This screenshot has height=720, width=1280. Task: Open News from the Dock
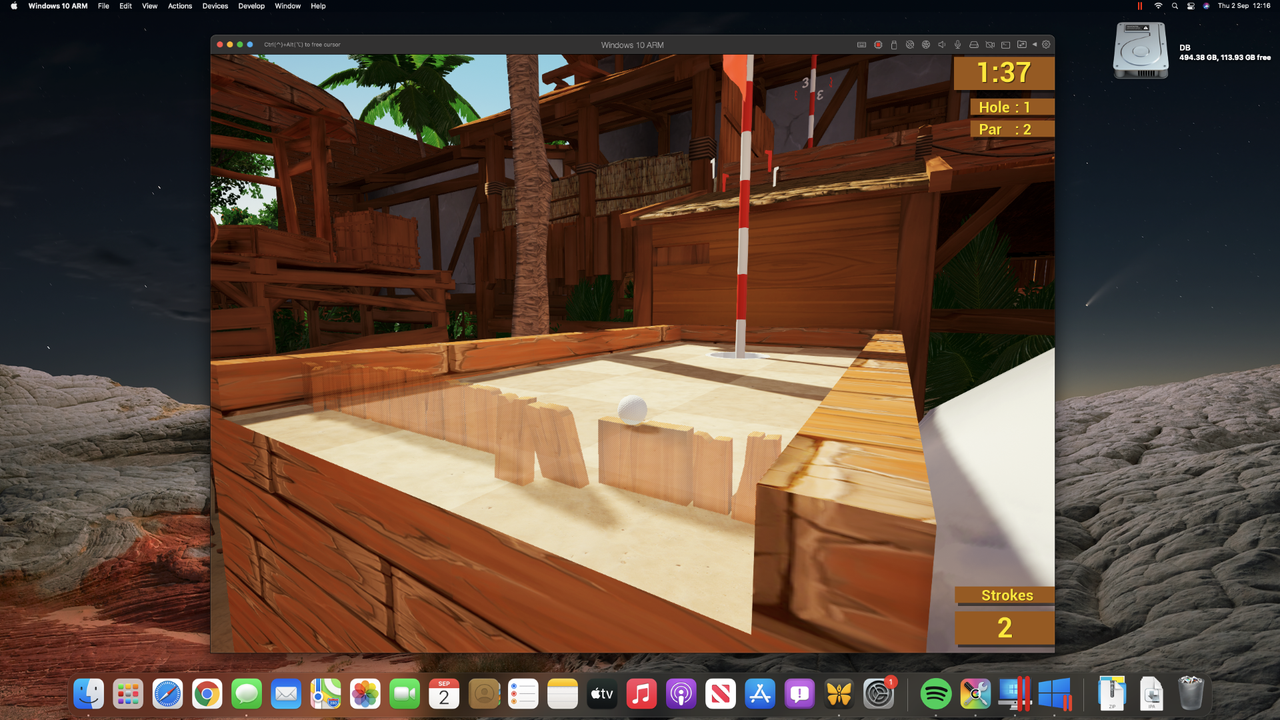pyautogui.click(x=720, y=693)
